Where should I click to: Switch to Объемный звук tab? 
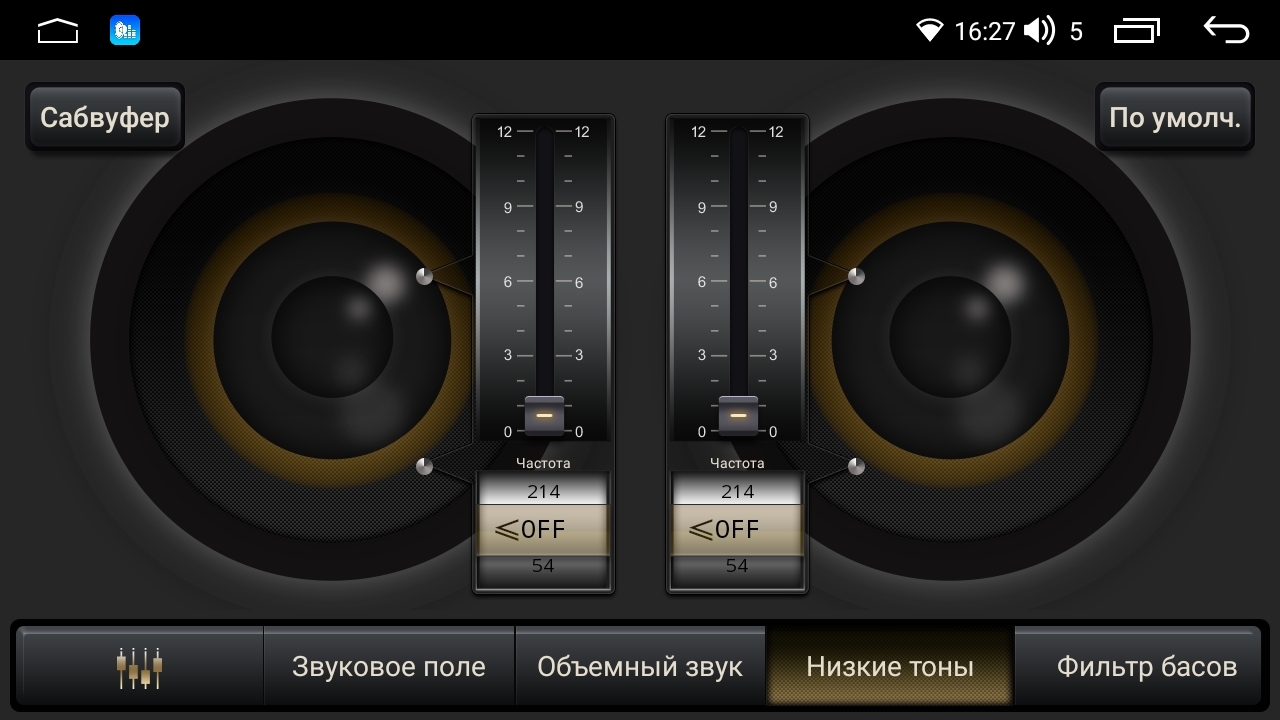640,667
